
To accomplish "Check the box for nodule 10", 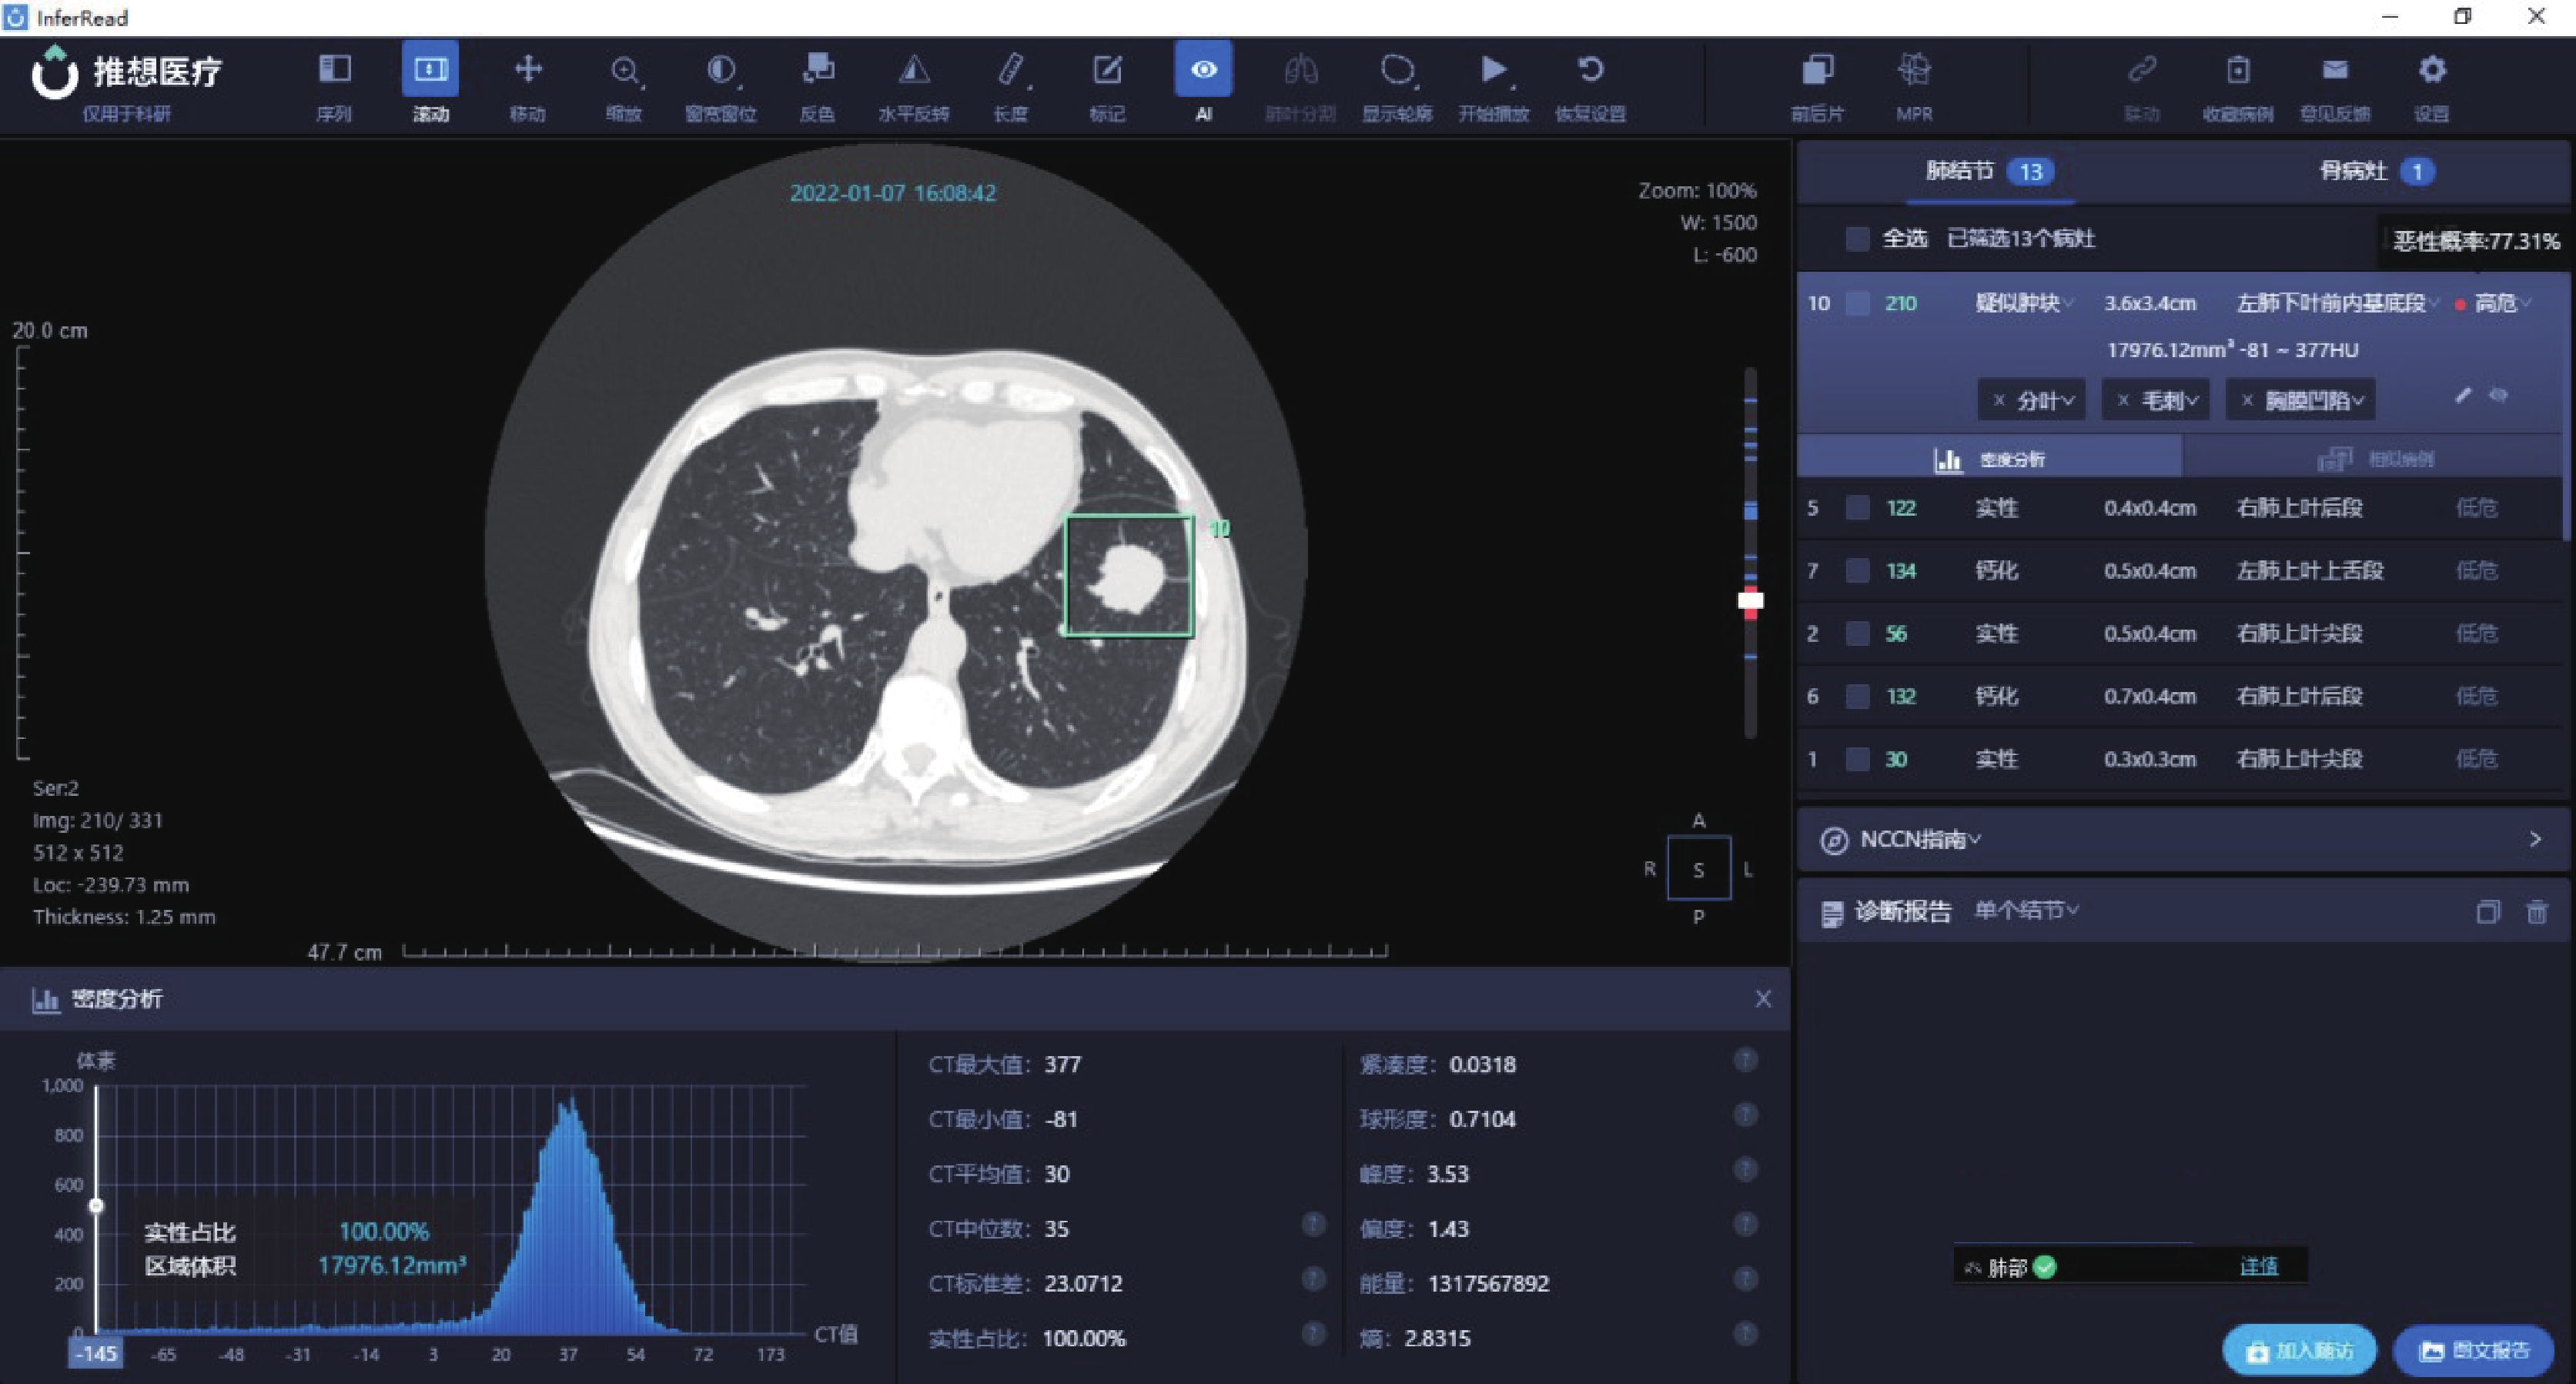I will tap(1857, 303).
